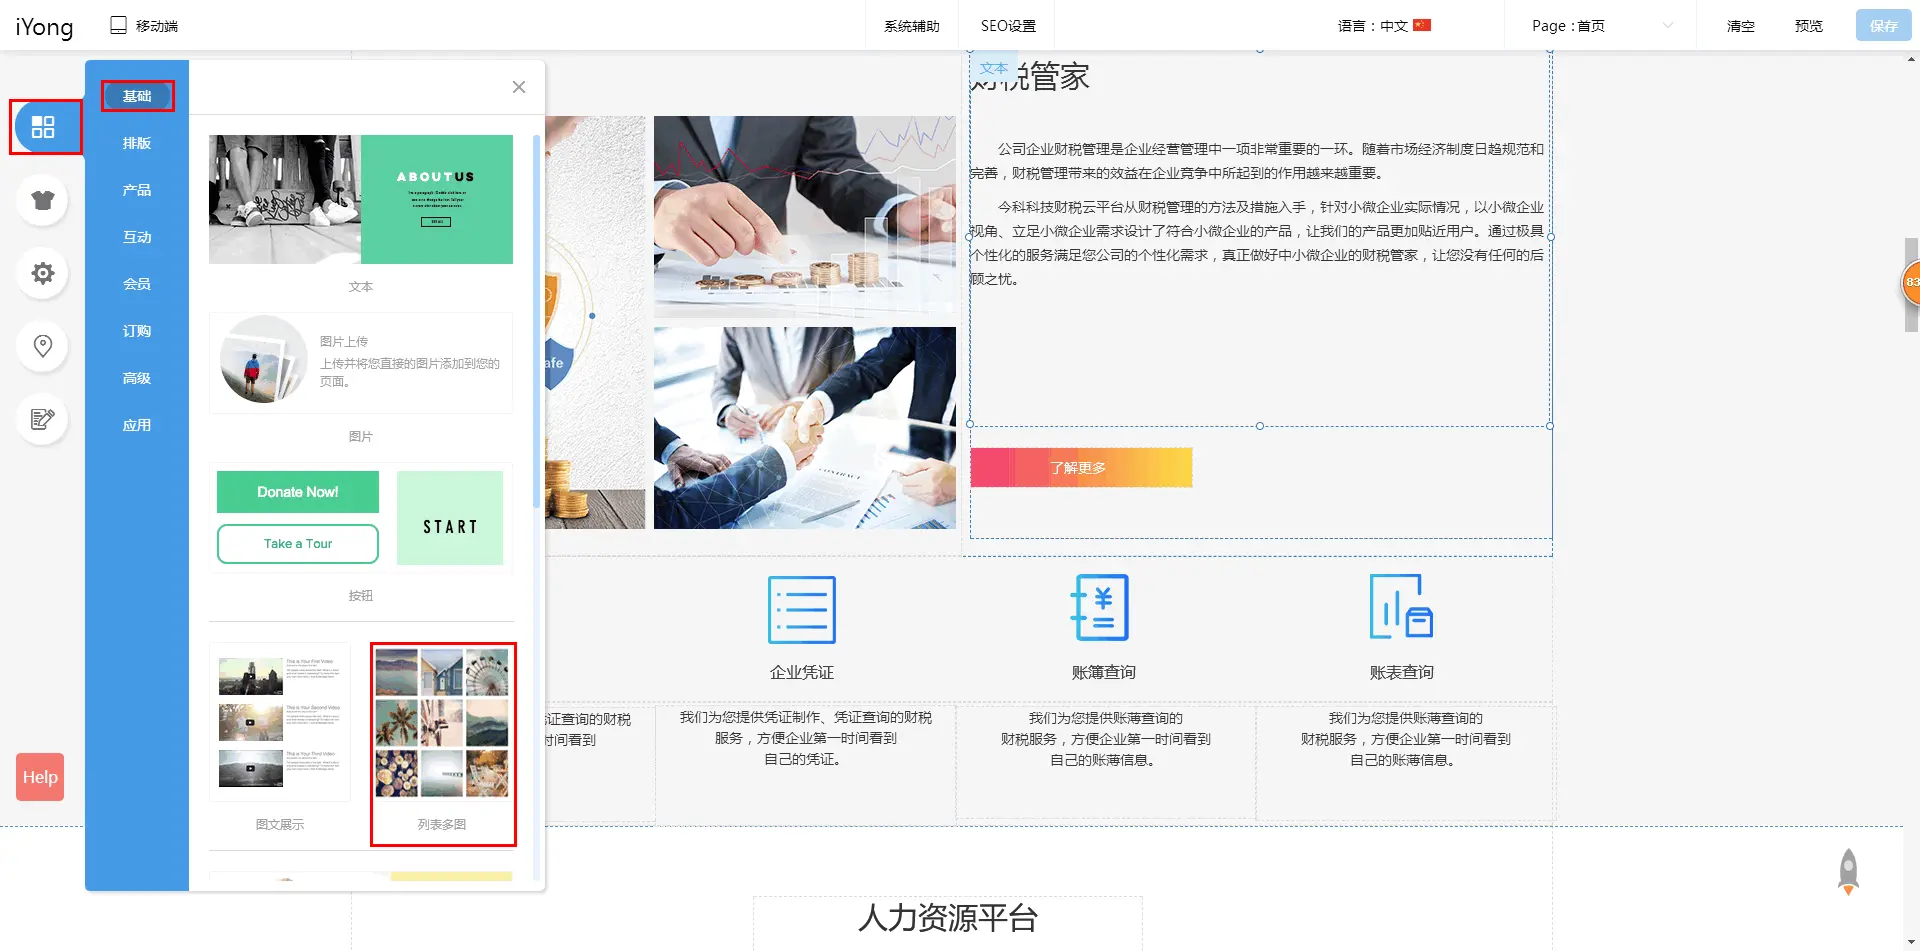
Task: Open the components grid sidebar icon
Action: pos(43,127)
